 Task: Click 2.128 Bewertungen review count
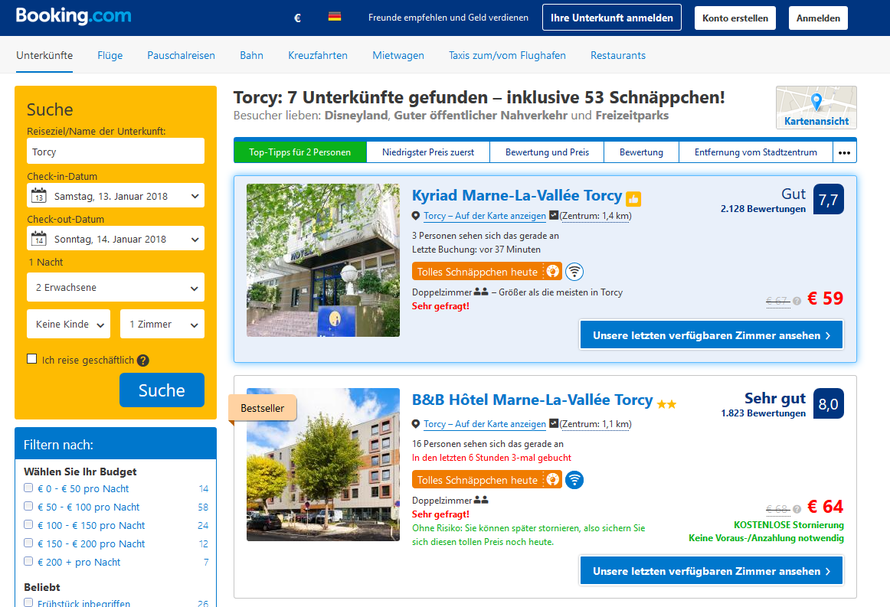click(763, 209)
